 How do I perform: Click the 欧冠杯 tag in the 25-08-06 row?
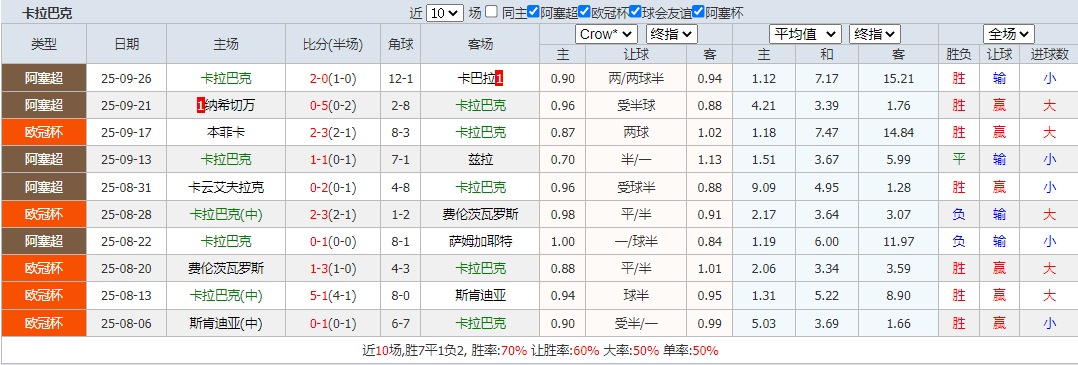[44, 322]
